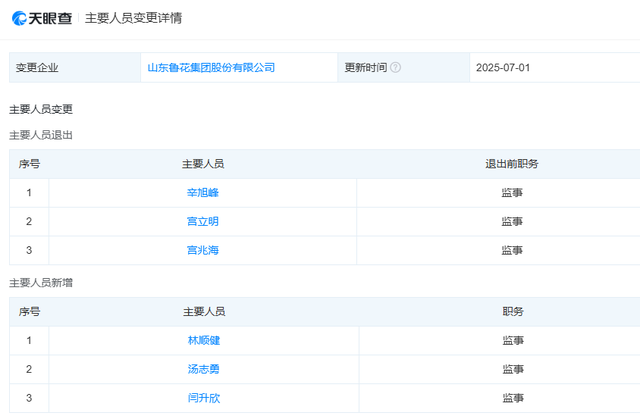Image resolution: width=640 pixels, height=419 pixels.
Task: Open profile of 宫兆海
Action: click(x=203, y=250)
